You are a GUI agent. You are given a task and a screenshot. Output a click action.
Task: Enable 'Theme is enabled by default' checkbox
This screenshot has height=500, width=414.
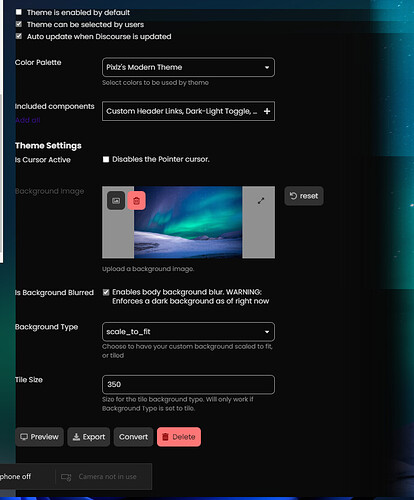(x=19, y=12)
